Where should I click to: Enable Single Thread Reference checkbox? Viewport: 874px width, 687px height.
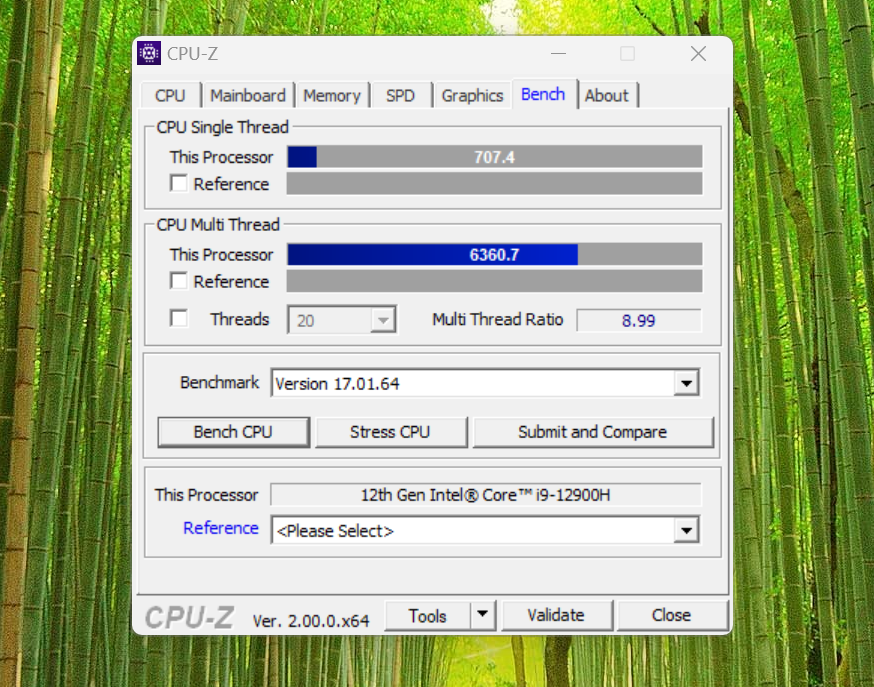pyautogui.click(x=178, y=183)
